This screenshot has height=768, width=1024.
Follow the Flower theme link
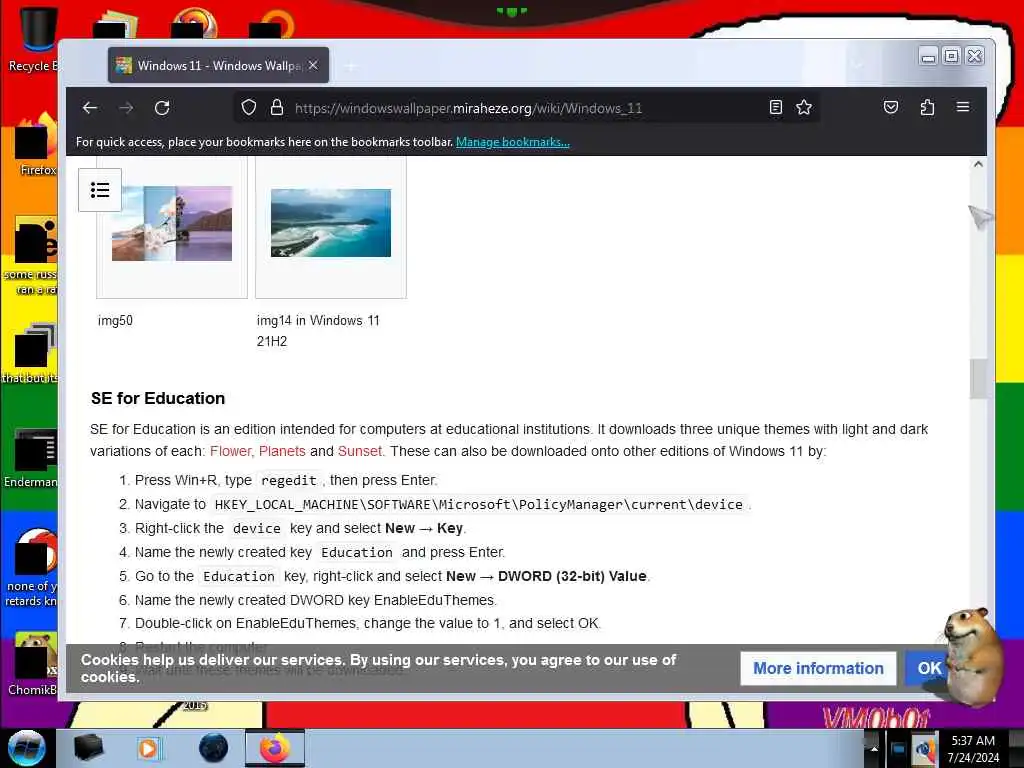click(231, 451)
